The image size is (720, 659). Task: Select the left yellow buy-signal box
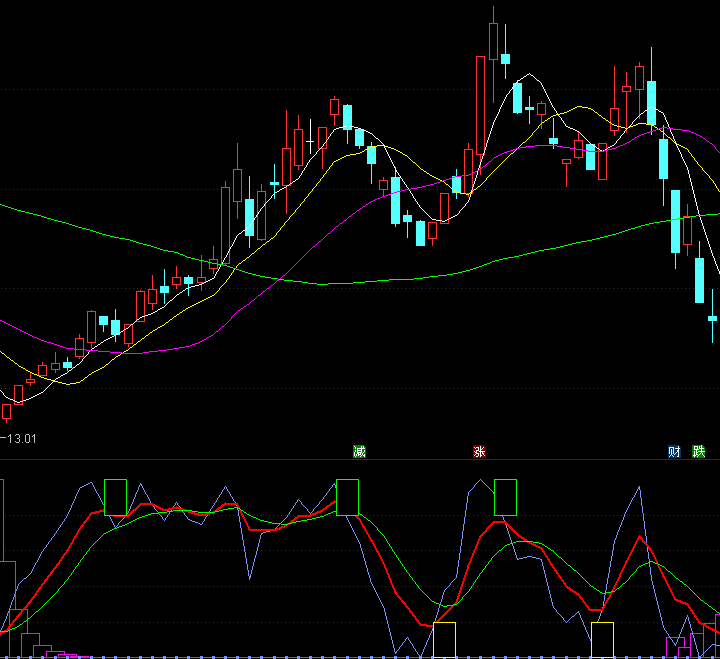pos(444,640)
